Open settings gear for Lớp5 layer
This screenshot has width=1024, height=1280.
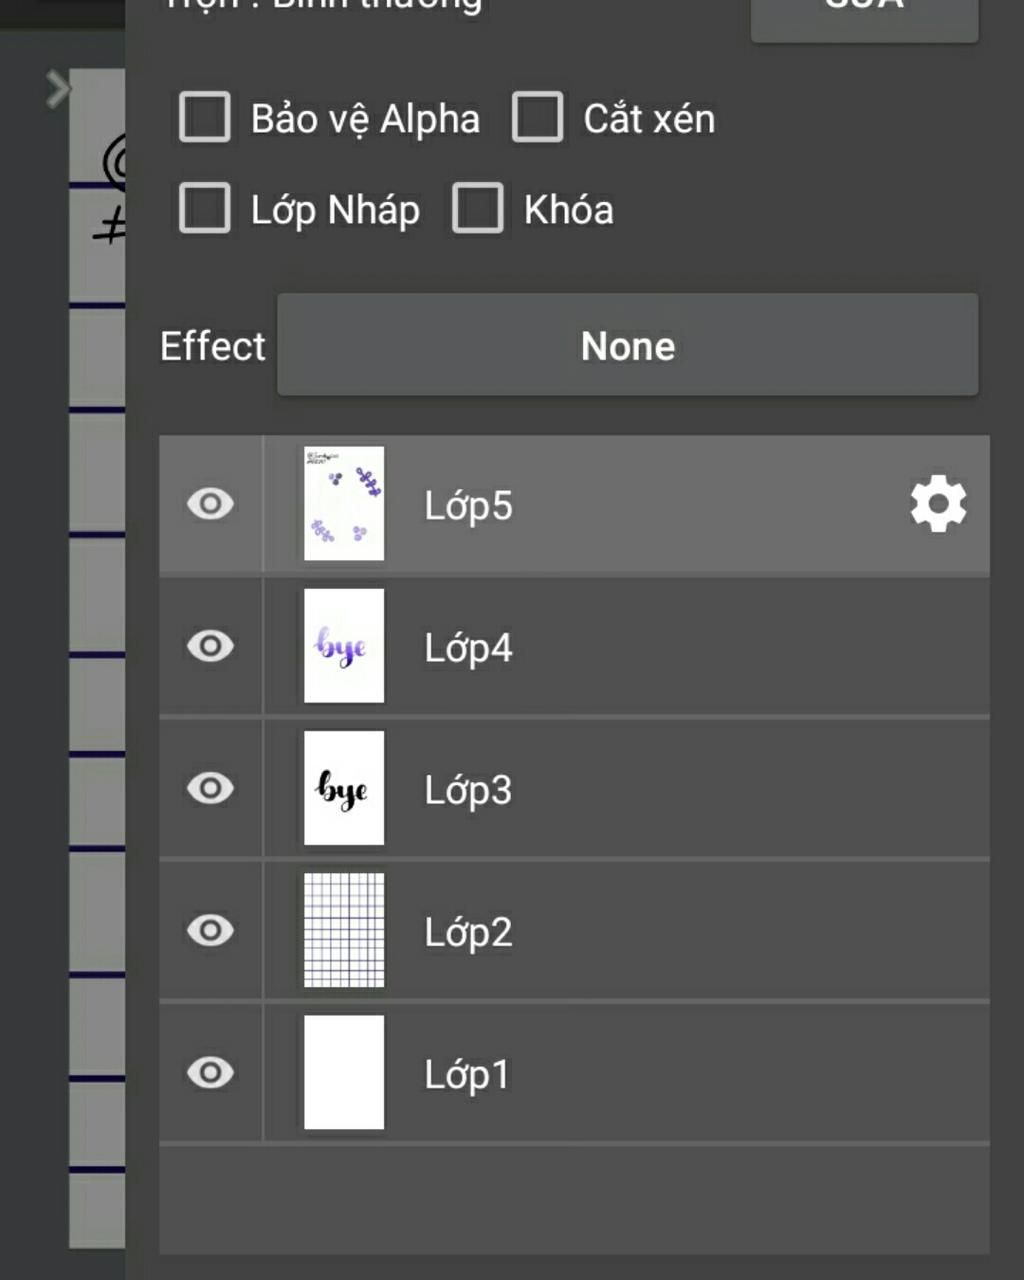(x=938, y=504)
